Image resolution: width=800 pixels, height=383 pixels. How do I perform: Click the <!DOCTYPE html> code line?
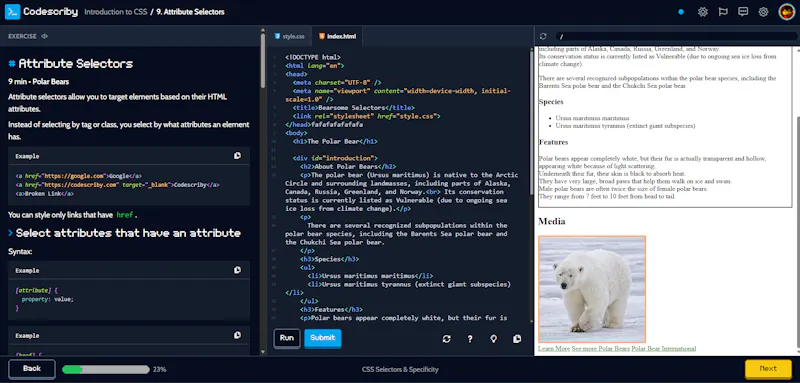(313, 58)
